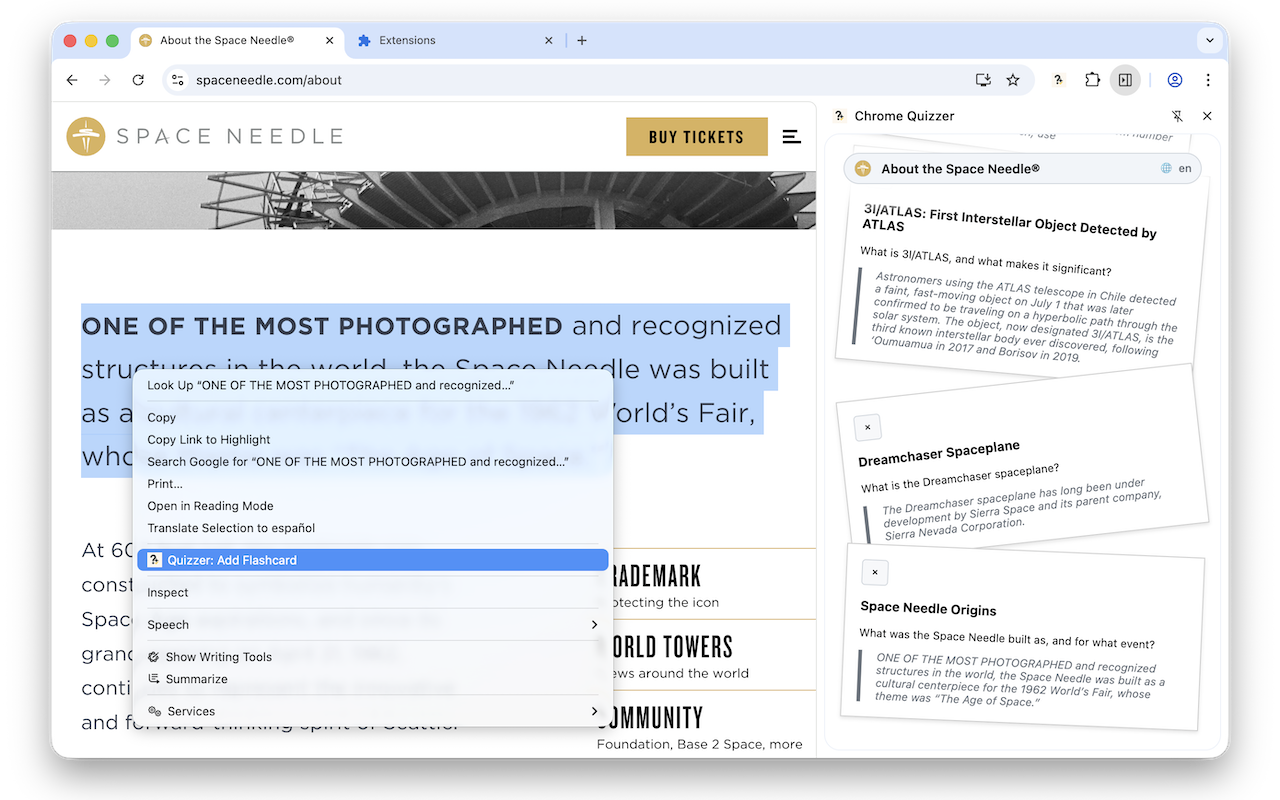Click the side panel icon in the toolbar

pos(1126,80)
